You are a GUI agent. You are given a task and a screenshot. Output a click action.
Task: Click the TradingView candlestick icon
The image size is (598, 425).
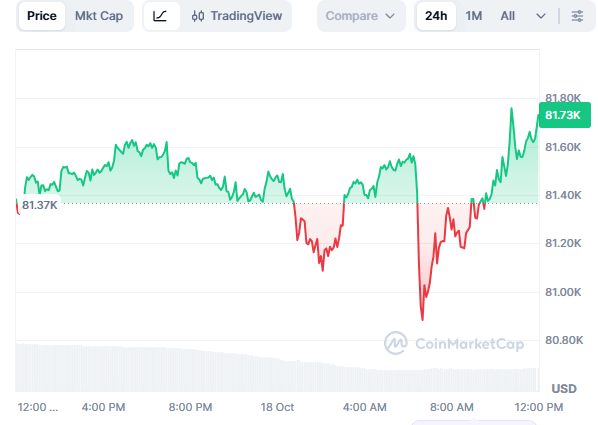[198, 16]
